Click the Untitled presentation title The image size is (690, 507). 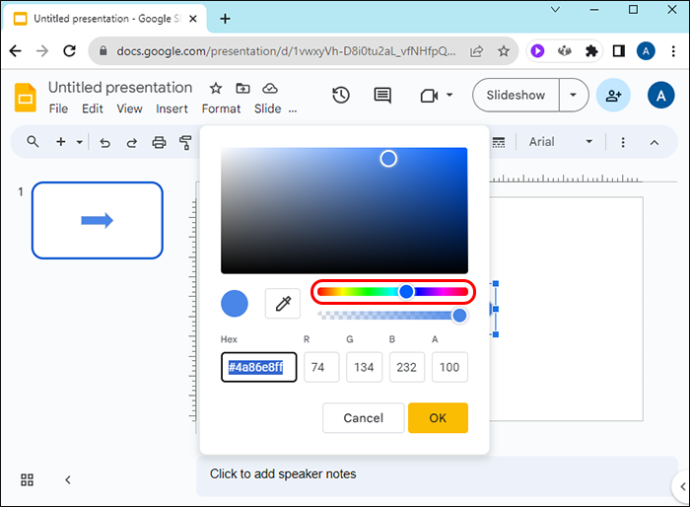[x=120, y=88]
